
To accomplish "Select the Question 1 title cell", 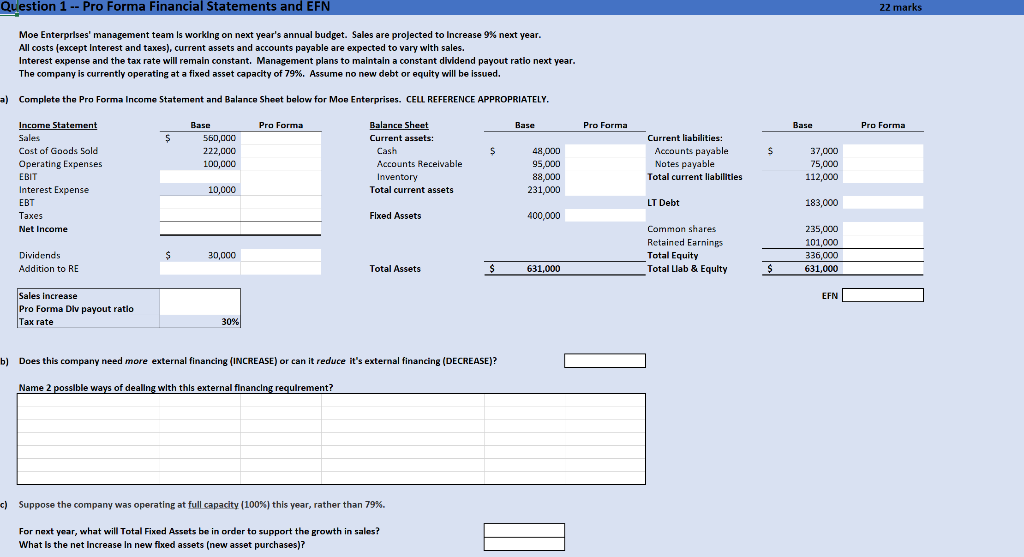I will click(x=165, y=7).
